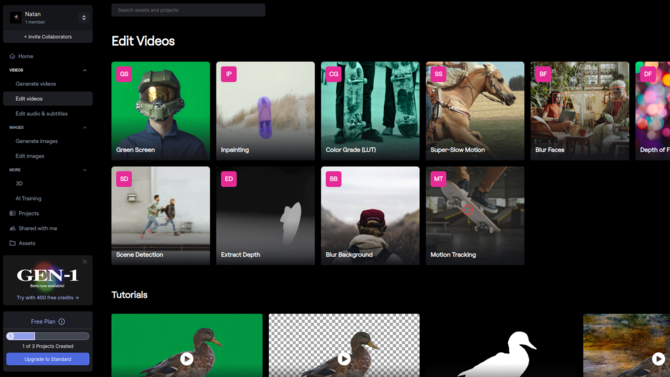Click the Assets folder icon
The height and width of the screenshot is (377, 670).
tap(12, 243)
